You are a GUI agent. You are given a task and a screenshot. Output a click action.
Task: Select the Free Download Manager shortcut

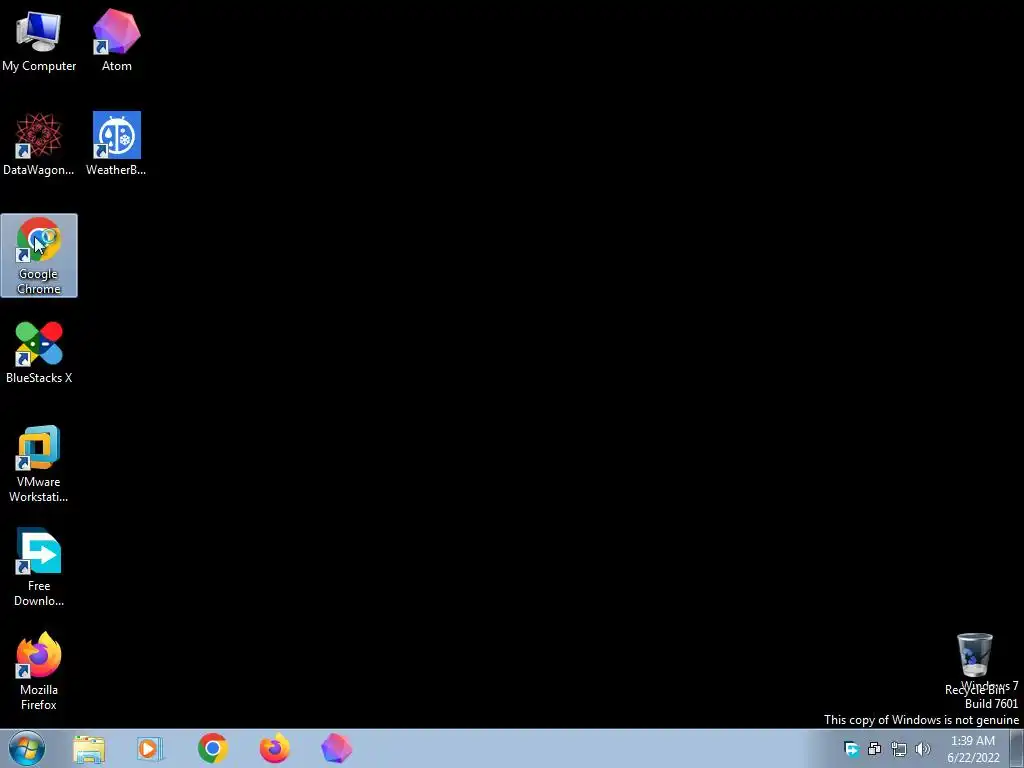click(39, 568)
